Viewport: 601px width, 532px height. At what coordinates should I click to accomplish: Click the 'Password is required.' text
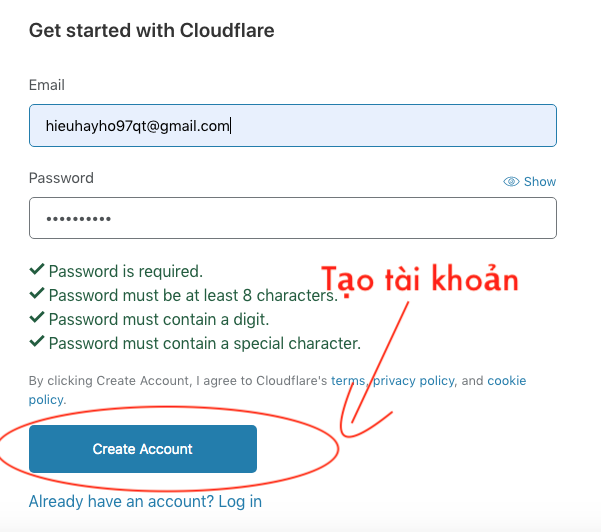126,271
